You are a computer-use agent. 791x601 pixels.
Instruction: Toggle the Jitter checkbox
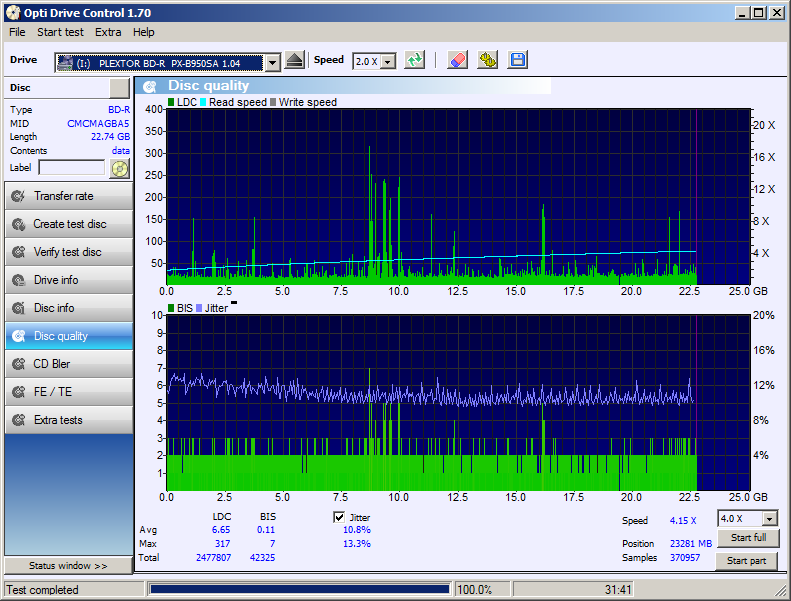339,517
